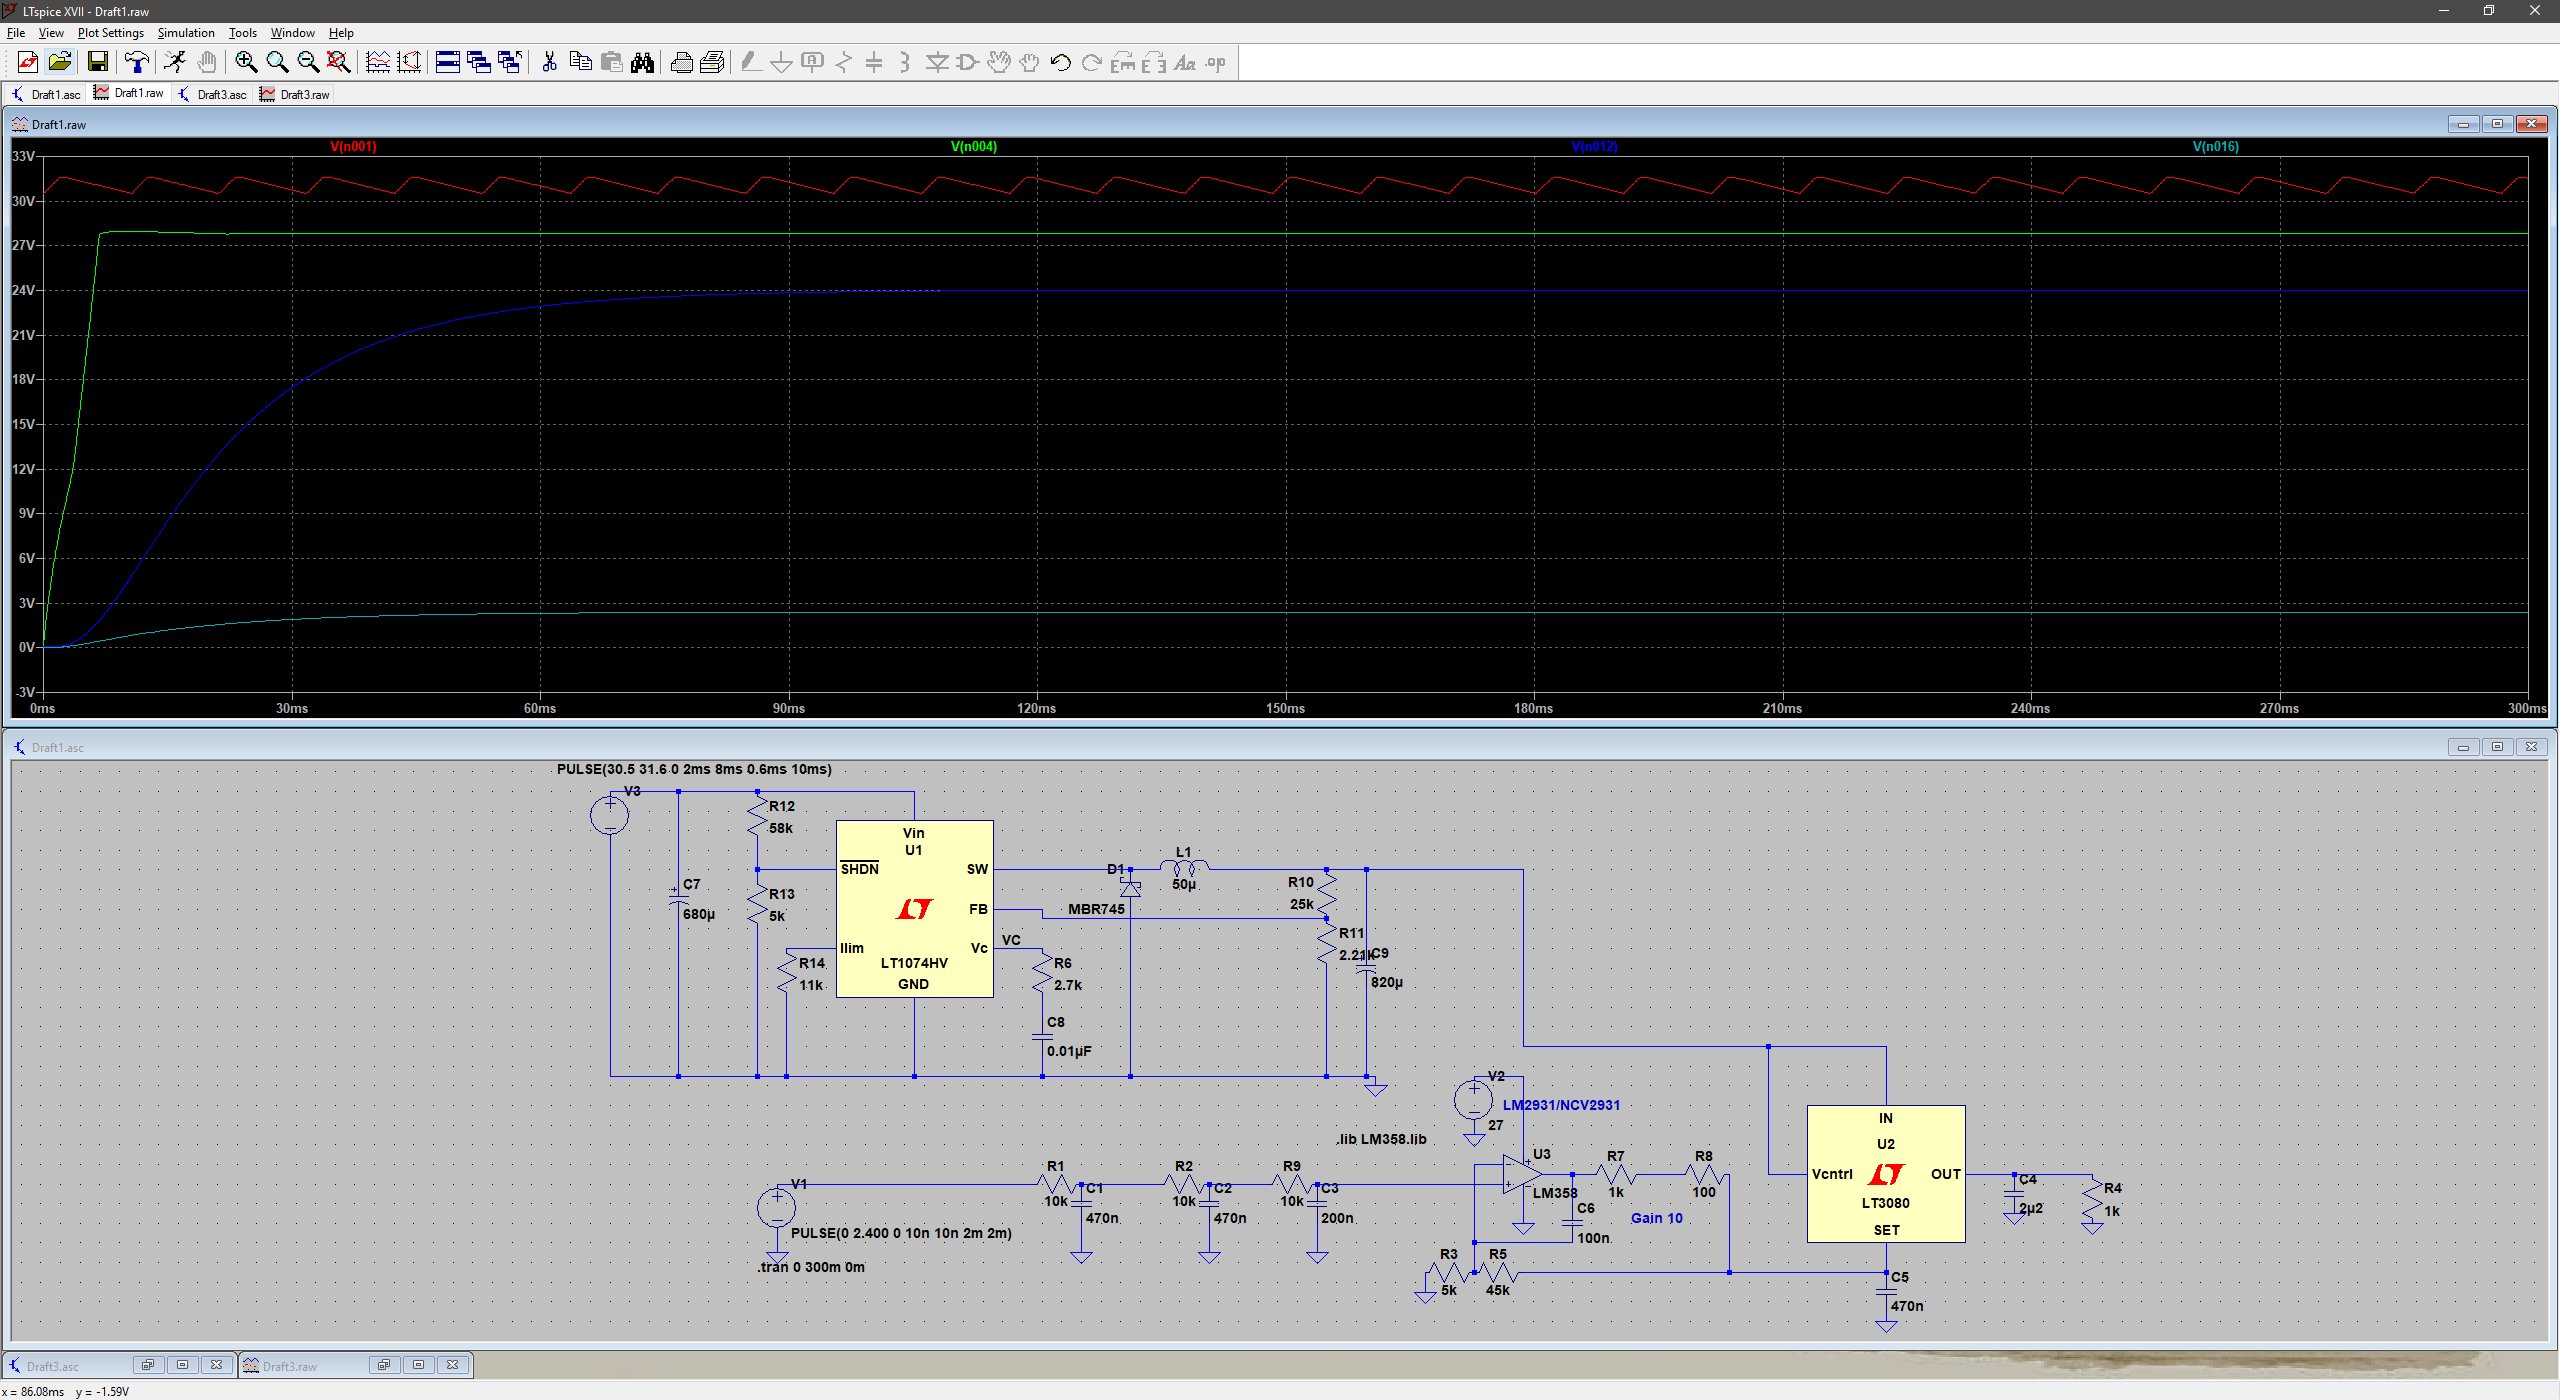Screen dimensions: 2560x1400
Task: Click the V(n016) cyan trace label
Action: point(2216,146)
